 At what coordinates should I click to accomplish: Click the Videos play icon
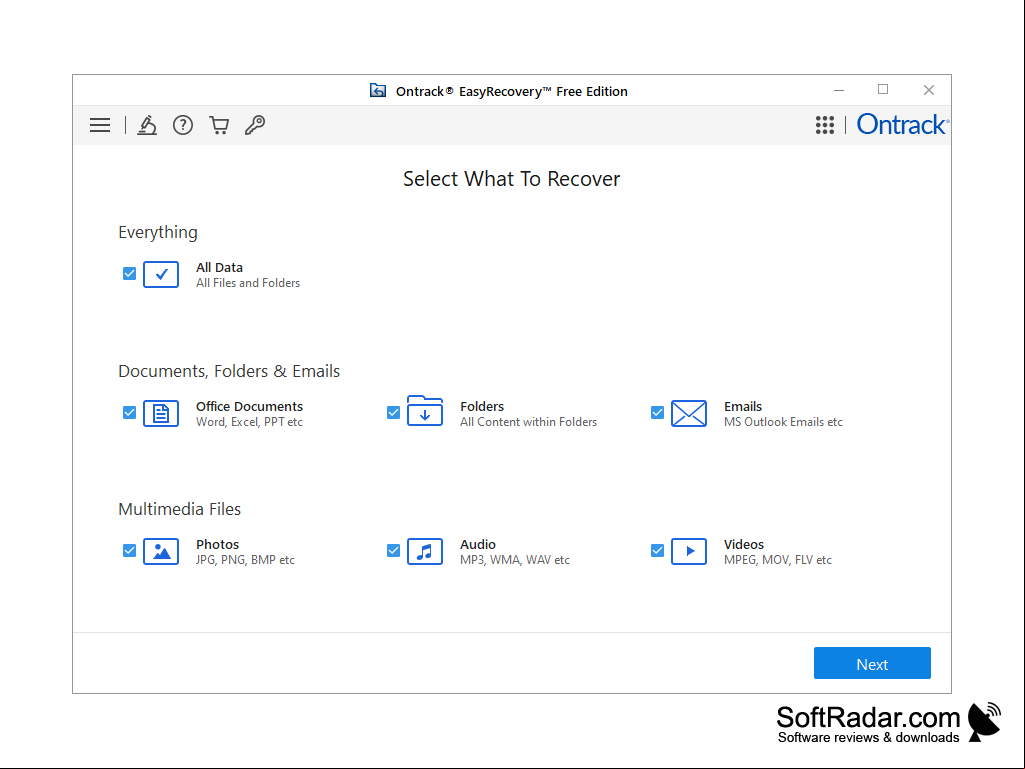point(689,551)
